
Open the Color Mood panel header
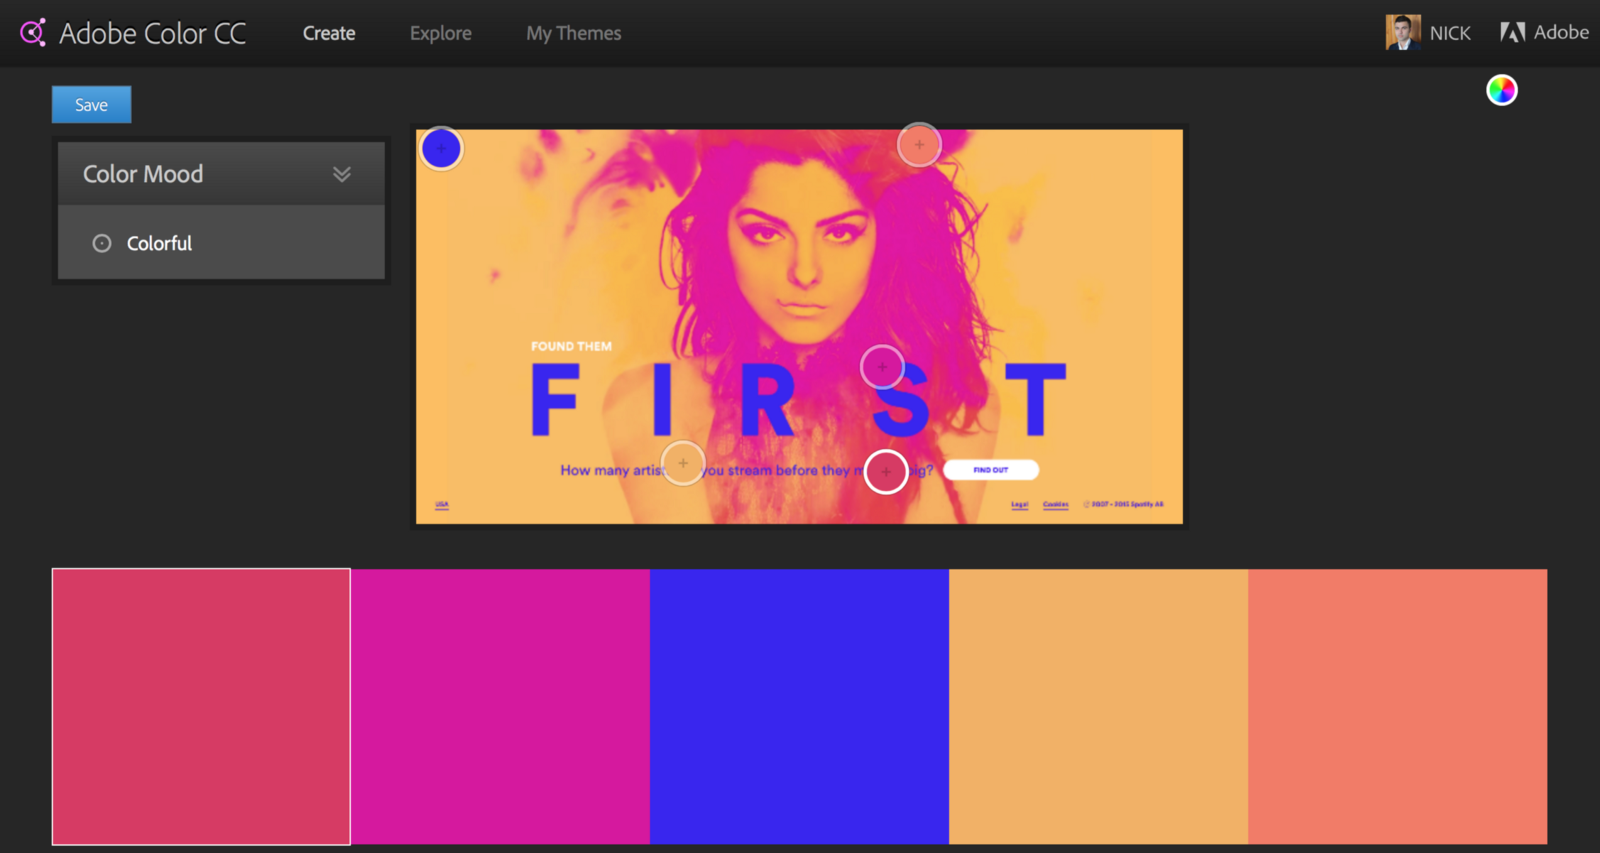click(x=221, y=174)
